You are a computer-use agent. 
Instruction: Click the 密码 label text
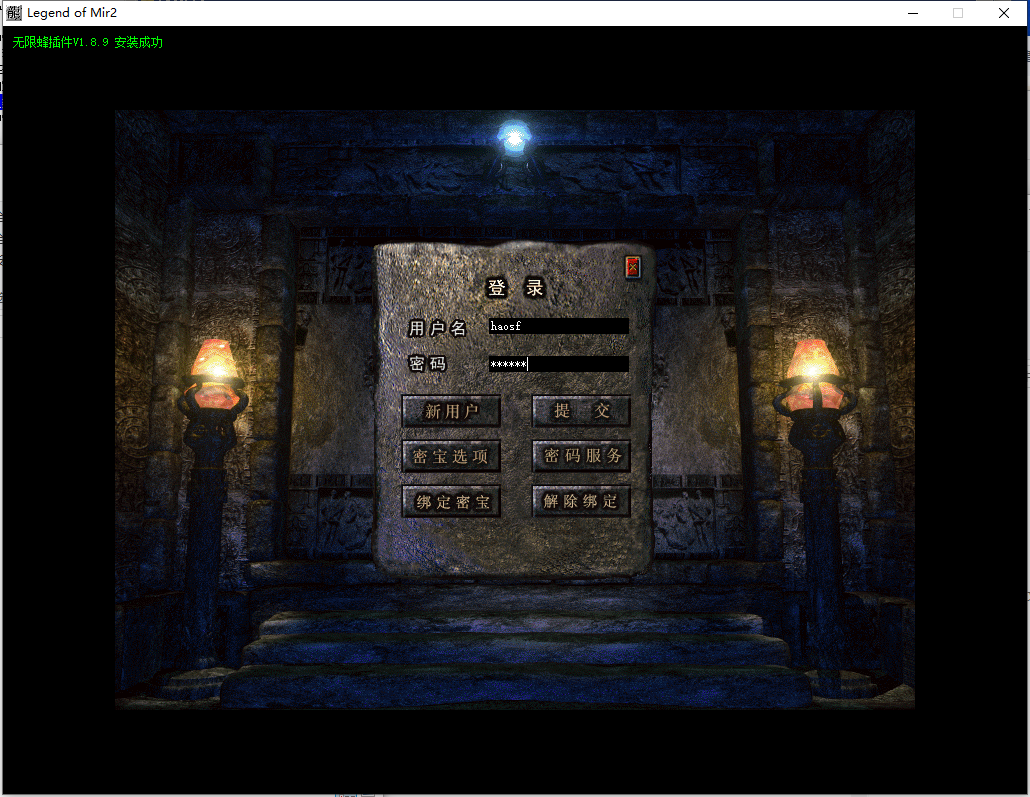428,364
